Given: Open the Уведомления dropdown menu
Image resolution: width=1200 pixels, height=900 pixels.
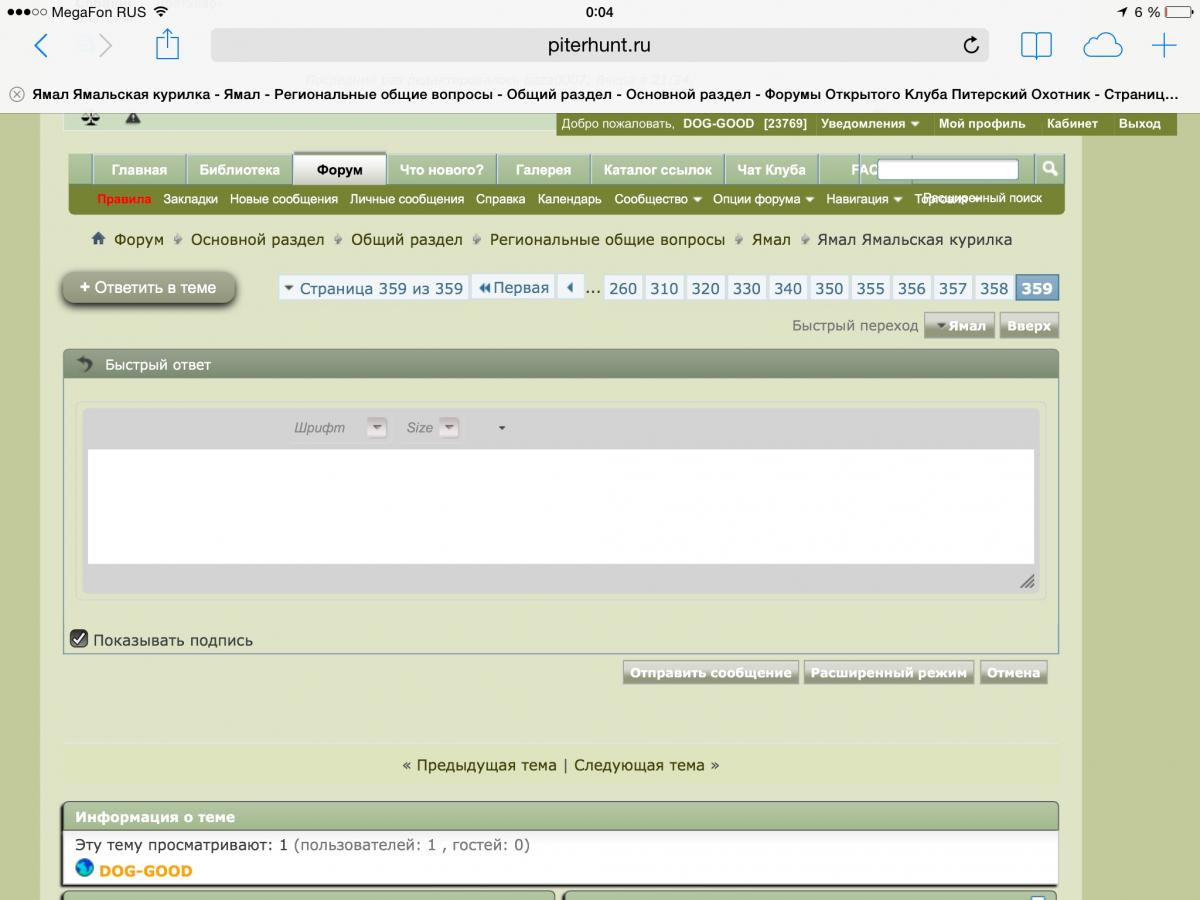Looking at the screenshot, I should click(x=869, y=124).
